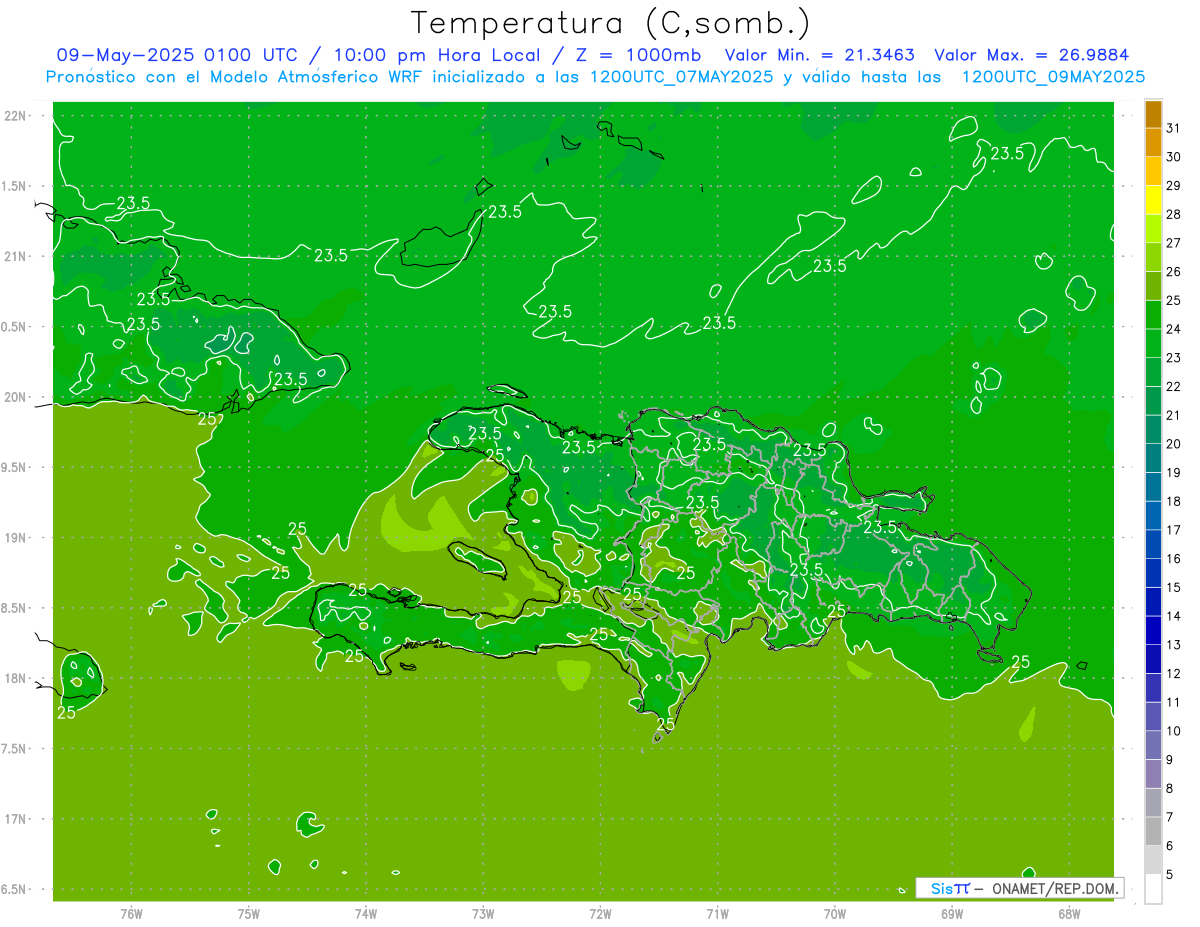This screenshot has height=927, width=1200.
Task: Click the legend number "29" on the color bar
Action: point(1174,185)
